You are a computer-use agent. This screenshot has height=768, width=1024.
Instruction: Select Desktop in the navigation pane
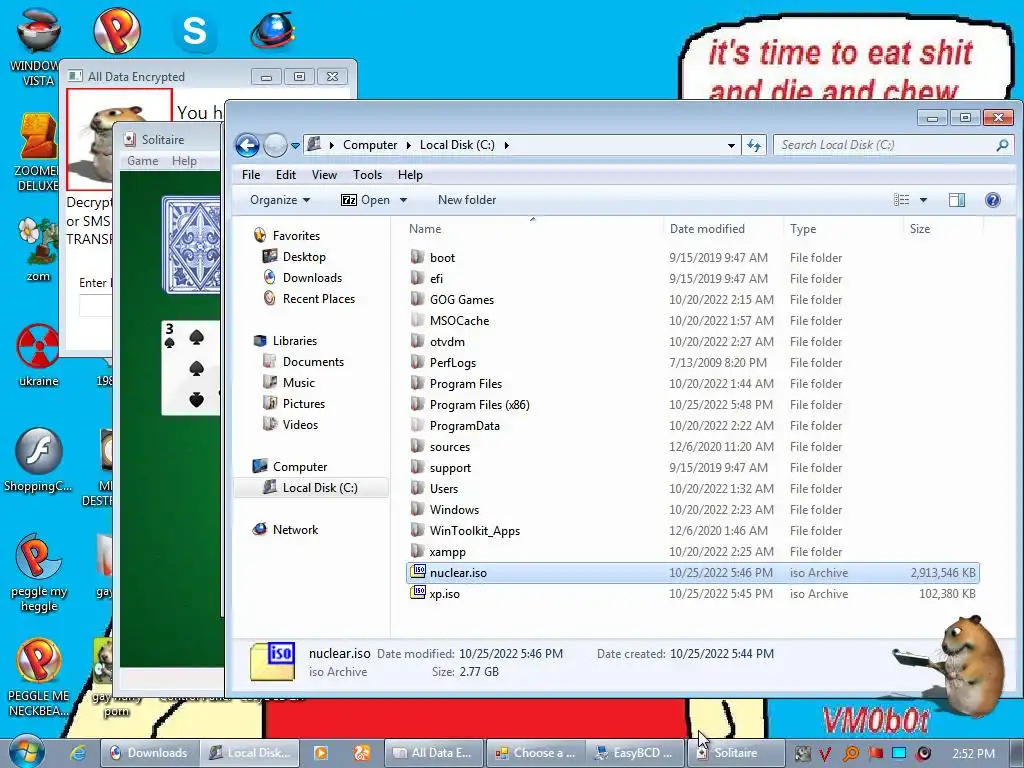pos(304,257)
